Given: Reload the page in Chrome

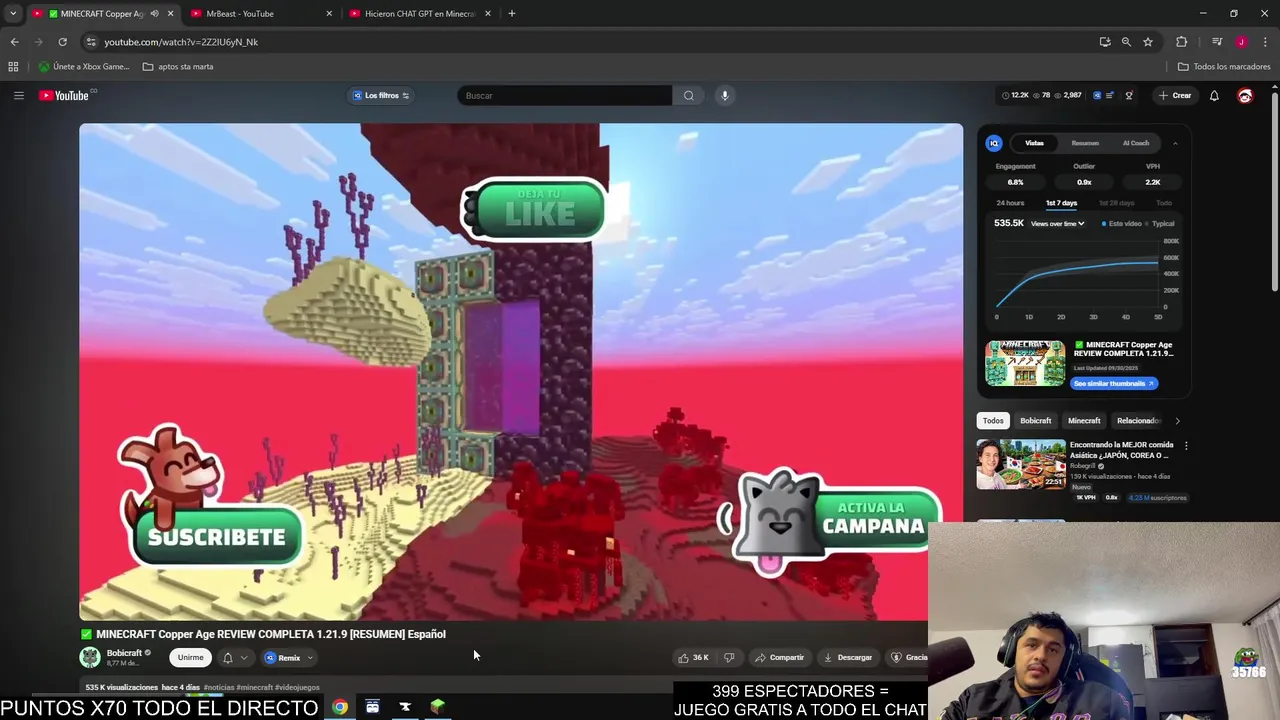Looking at the screenshot, I should 62,42.
